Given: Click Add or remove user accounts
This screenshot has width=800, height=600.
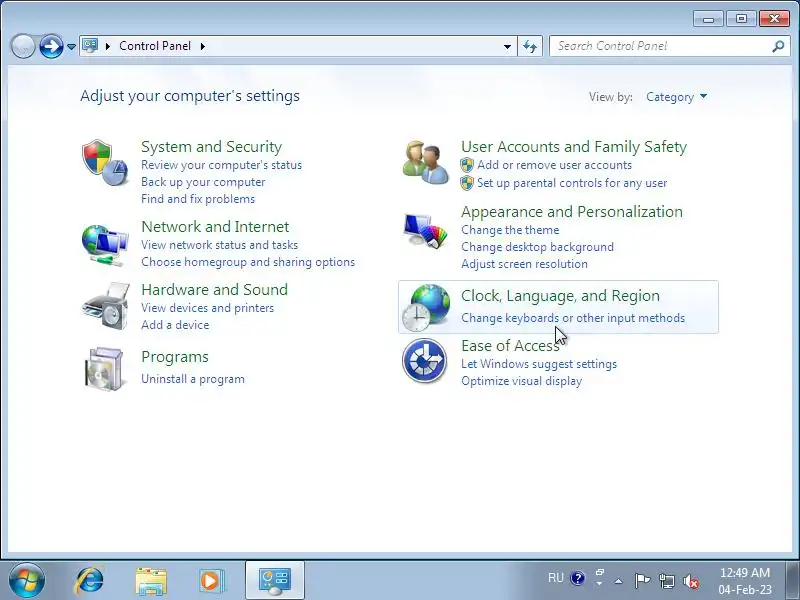Looking at the screenshot, I should click(x=554, y=165).
